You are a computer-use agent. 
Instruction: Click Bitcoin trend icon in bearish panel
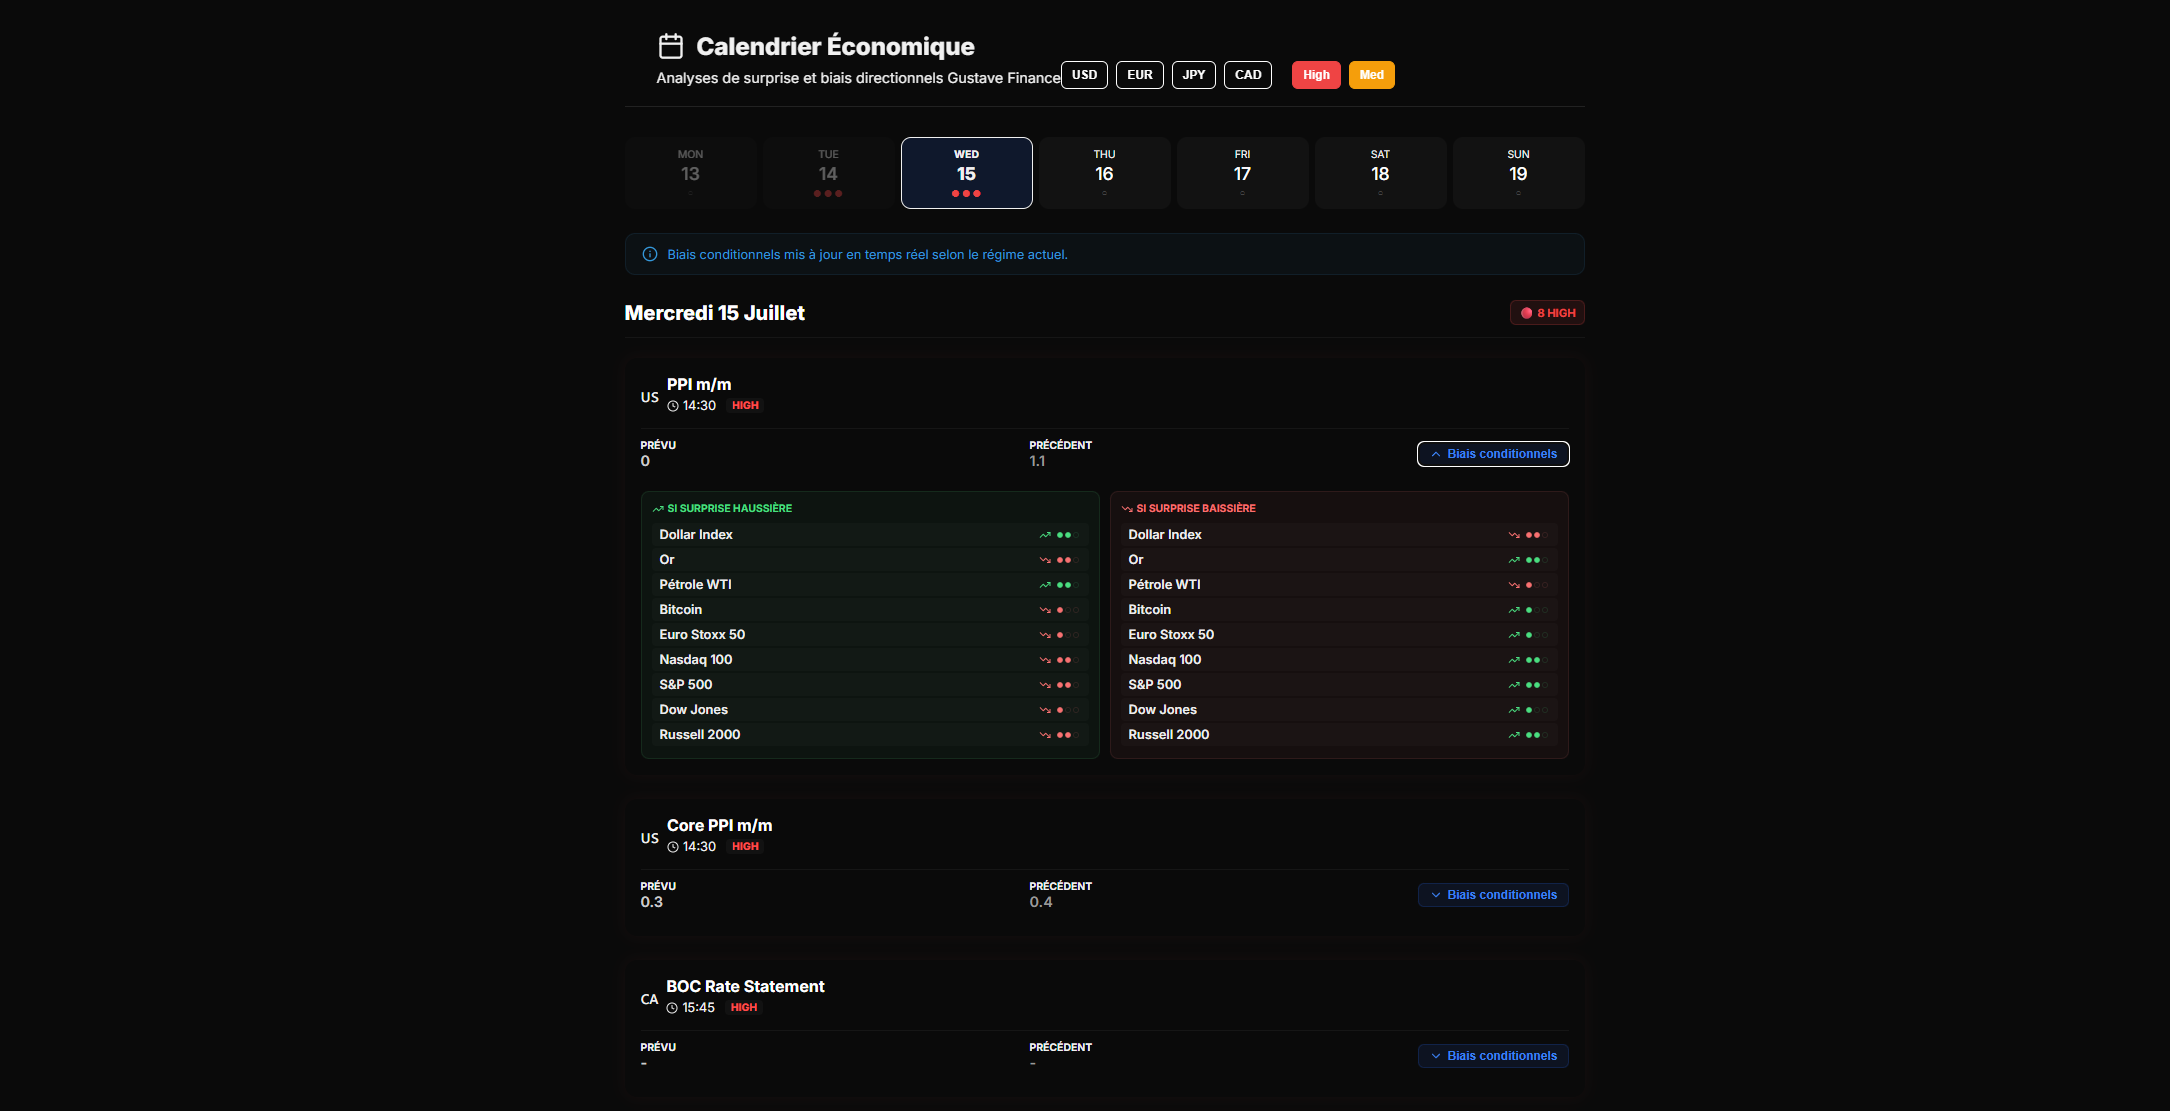click(1514, 610)
